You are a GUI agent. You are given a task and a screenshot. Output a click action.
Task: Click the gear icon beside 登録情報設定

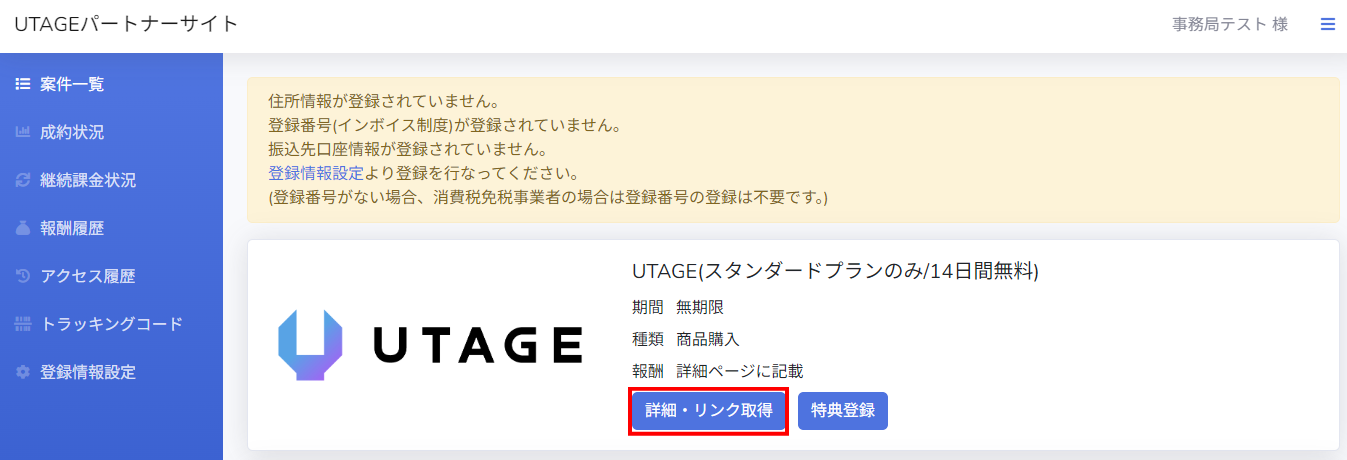23,373
